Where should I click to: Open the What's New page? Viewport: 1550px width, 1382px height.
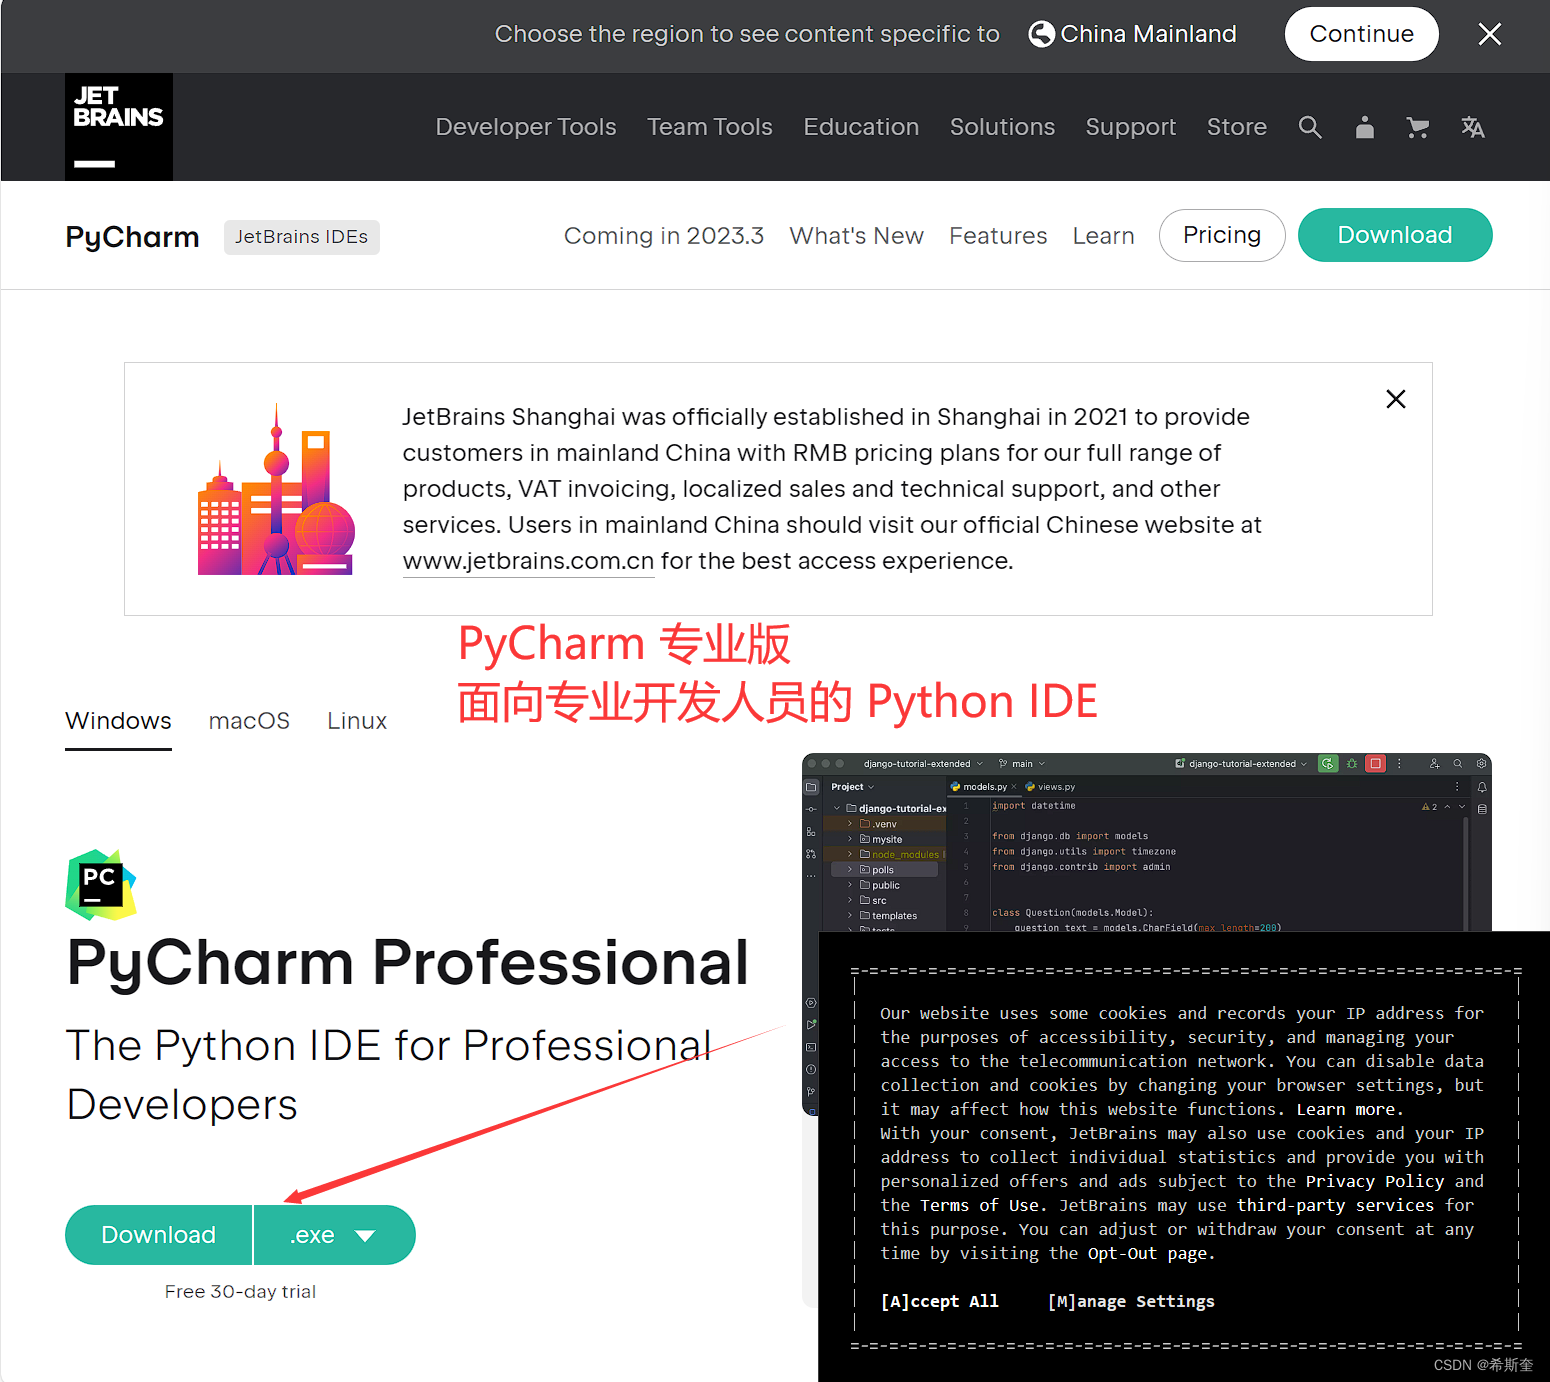[x=857, y=236]
